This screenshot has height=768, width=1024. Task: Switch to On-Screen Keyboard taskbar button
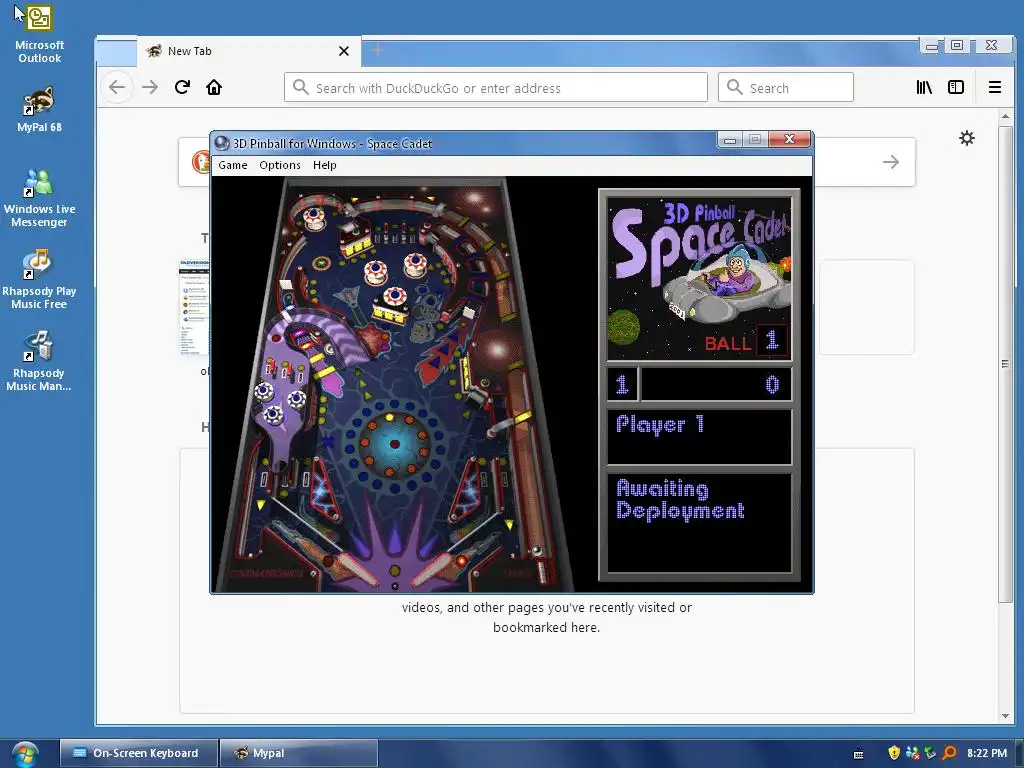[x=138, y=753]
